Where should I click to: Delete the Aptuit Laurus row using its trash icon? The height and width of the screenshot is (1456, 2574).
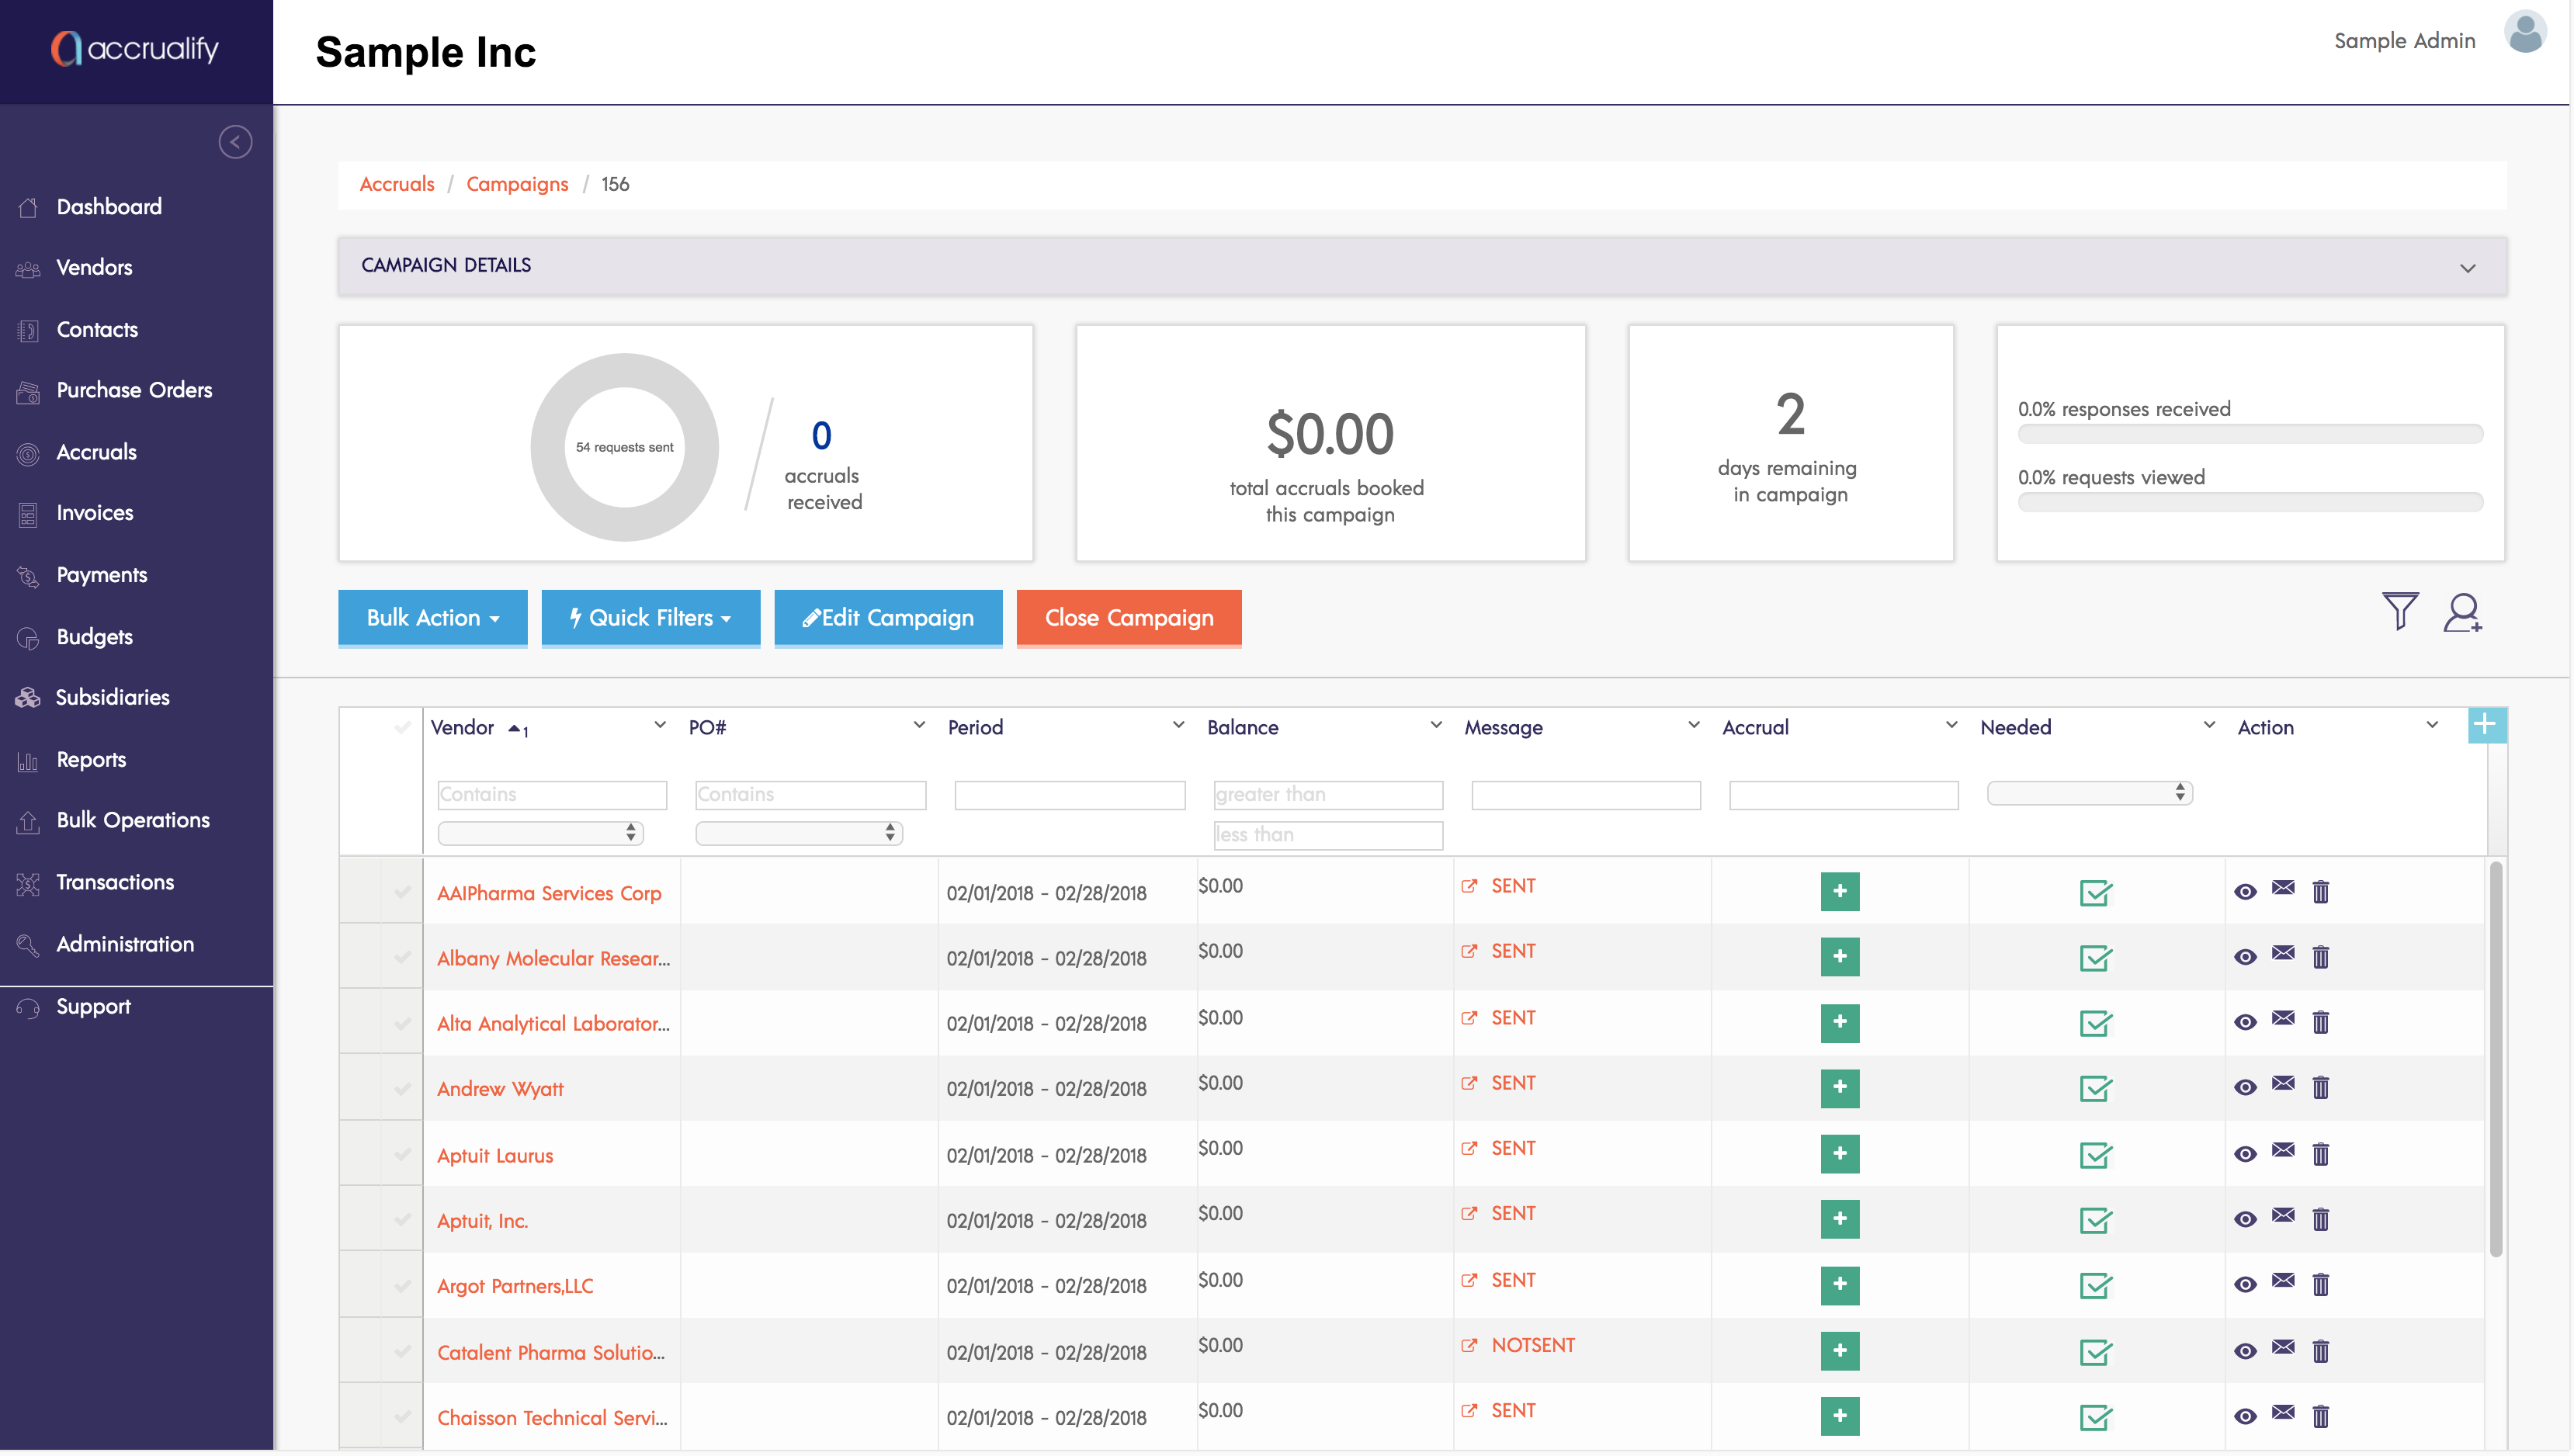[2320, 1154]
